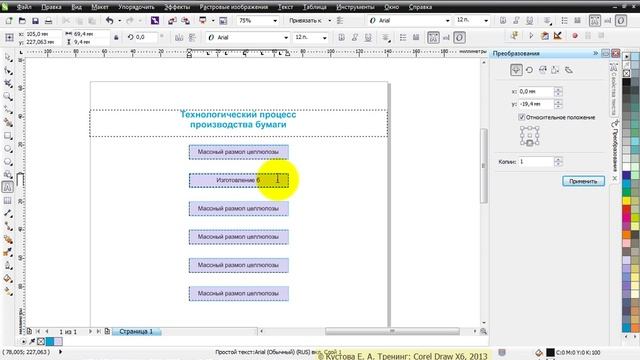Toggle Italic formatting in the property bar
Viewport: 640px width, 360px height.
click(x=355, y=38)
